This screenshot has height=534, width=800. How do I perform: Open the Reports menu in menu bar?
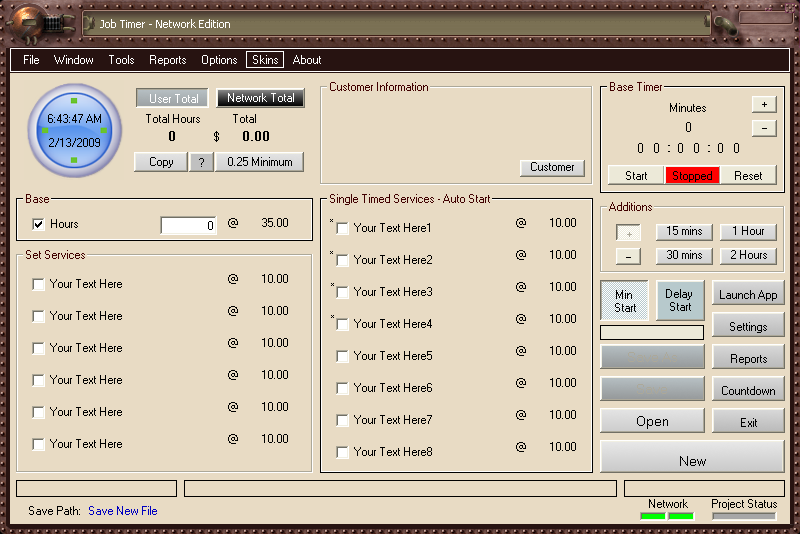click(x=167, y=60)
